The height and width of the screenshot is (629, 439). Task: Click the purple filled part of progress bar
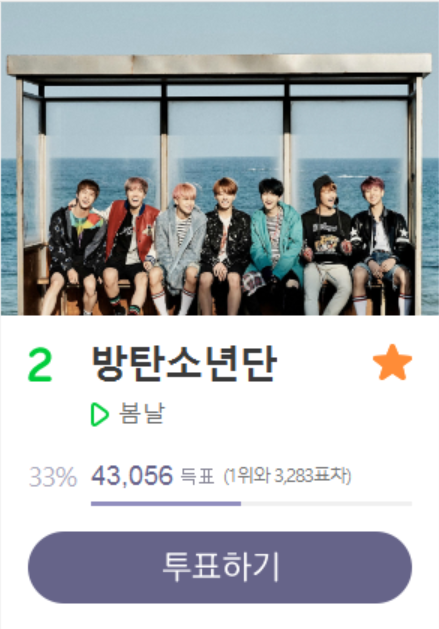[x=166, y=503]
